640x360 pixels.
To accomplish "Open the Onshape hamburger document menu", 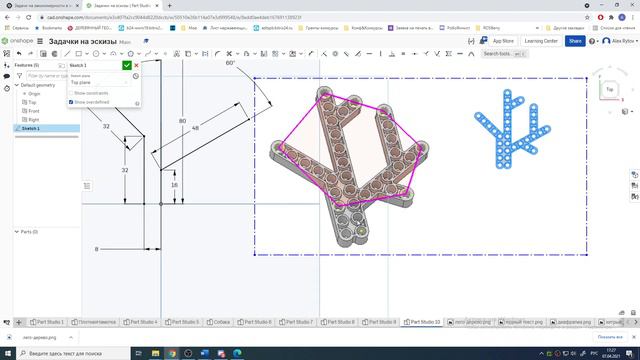I will (40, 41).
